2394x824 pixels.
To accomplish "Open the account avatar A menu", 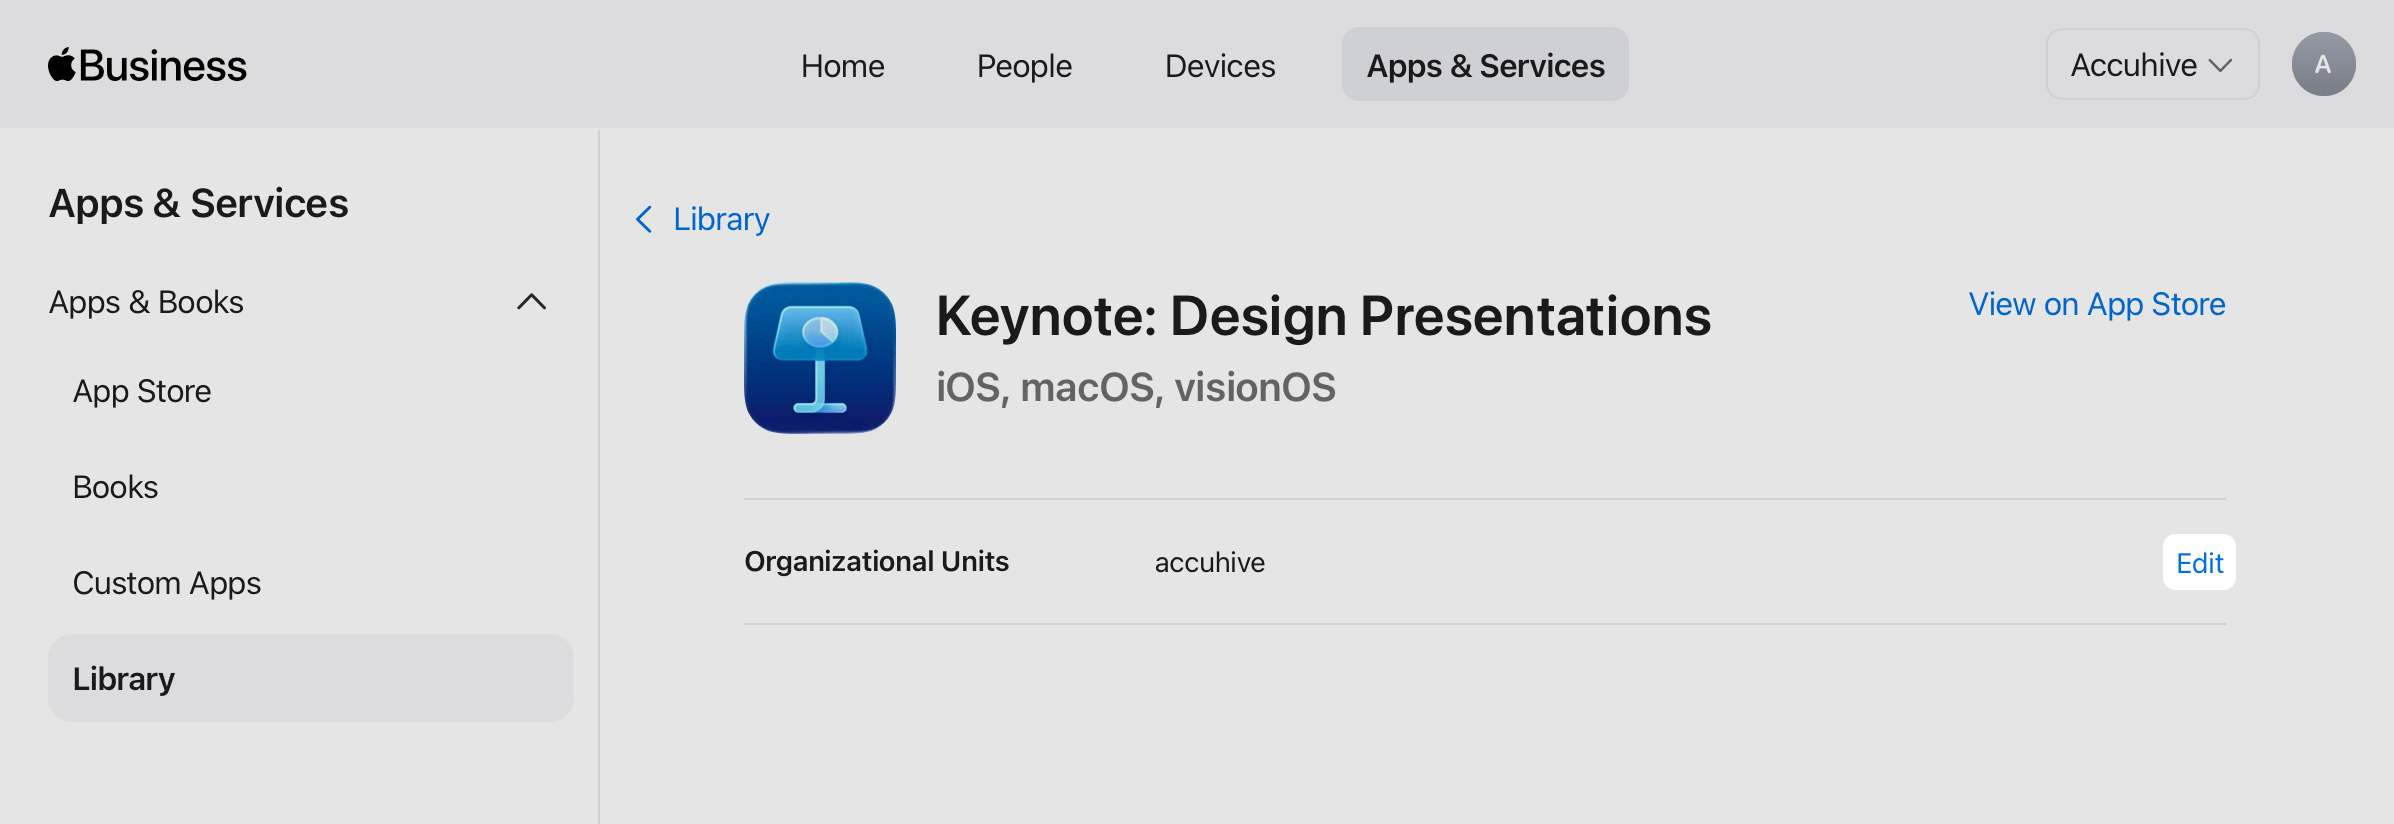I will (2323, 64).
